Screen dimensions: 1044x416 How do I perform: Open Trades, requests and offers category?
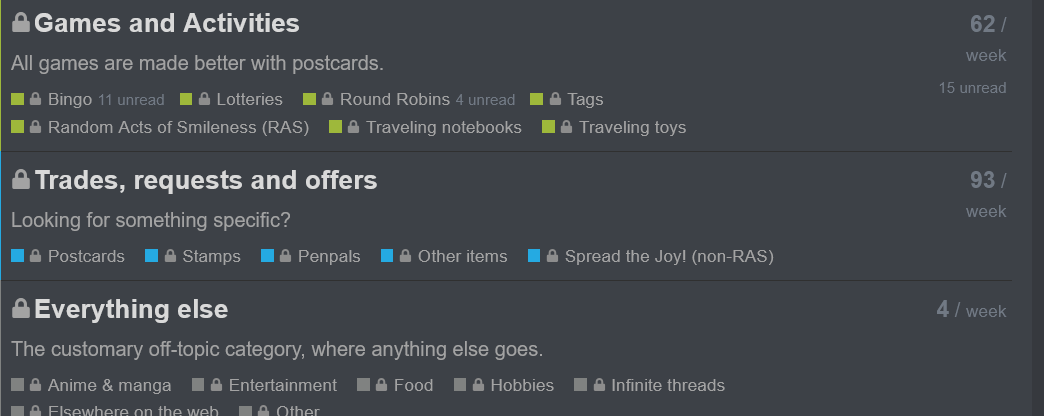pyautogui.click(x=206, y=180)
